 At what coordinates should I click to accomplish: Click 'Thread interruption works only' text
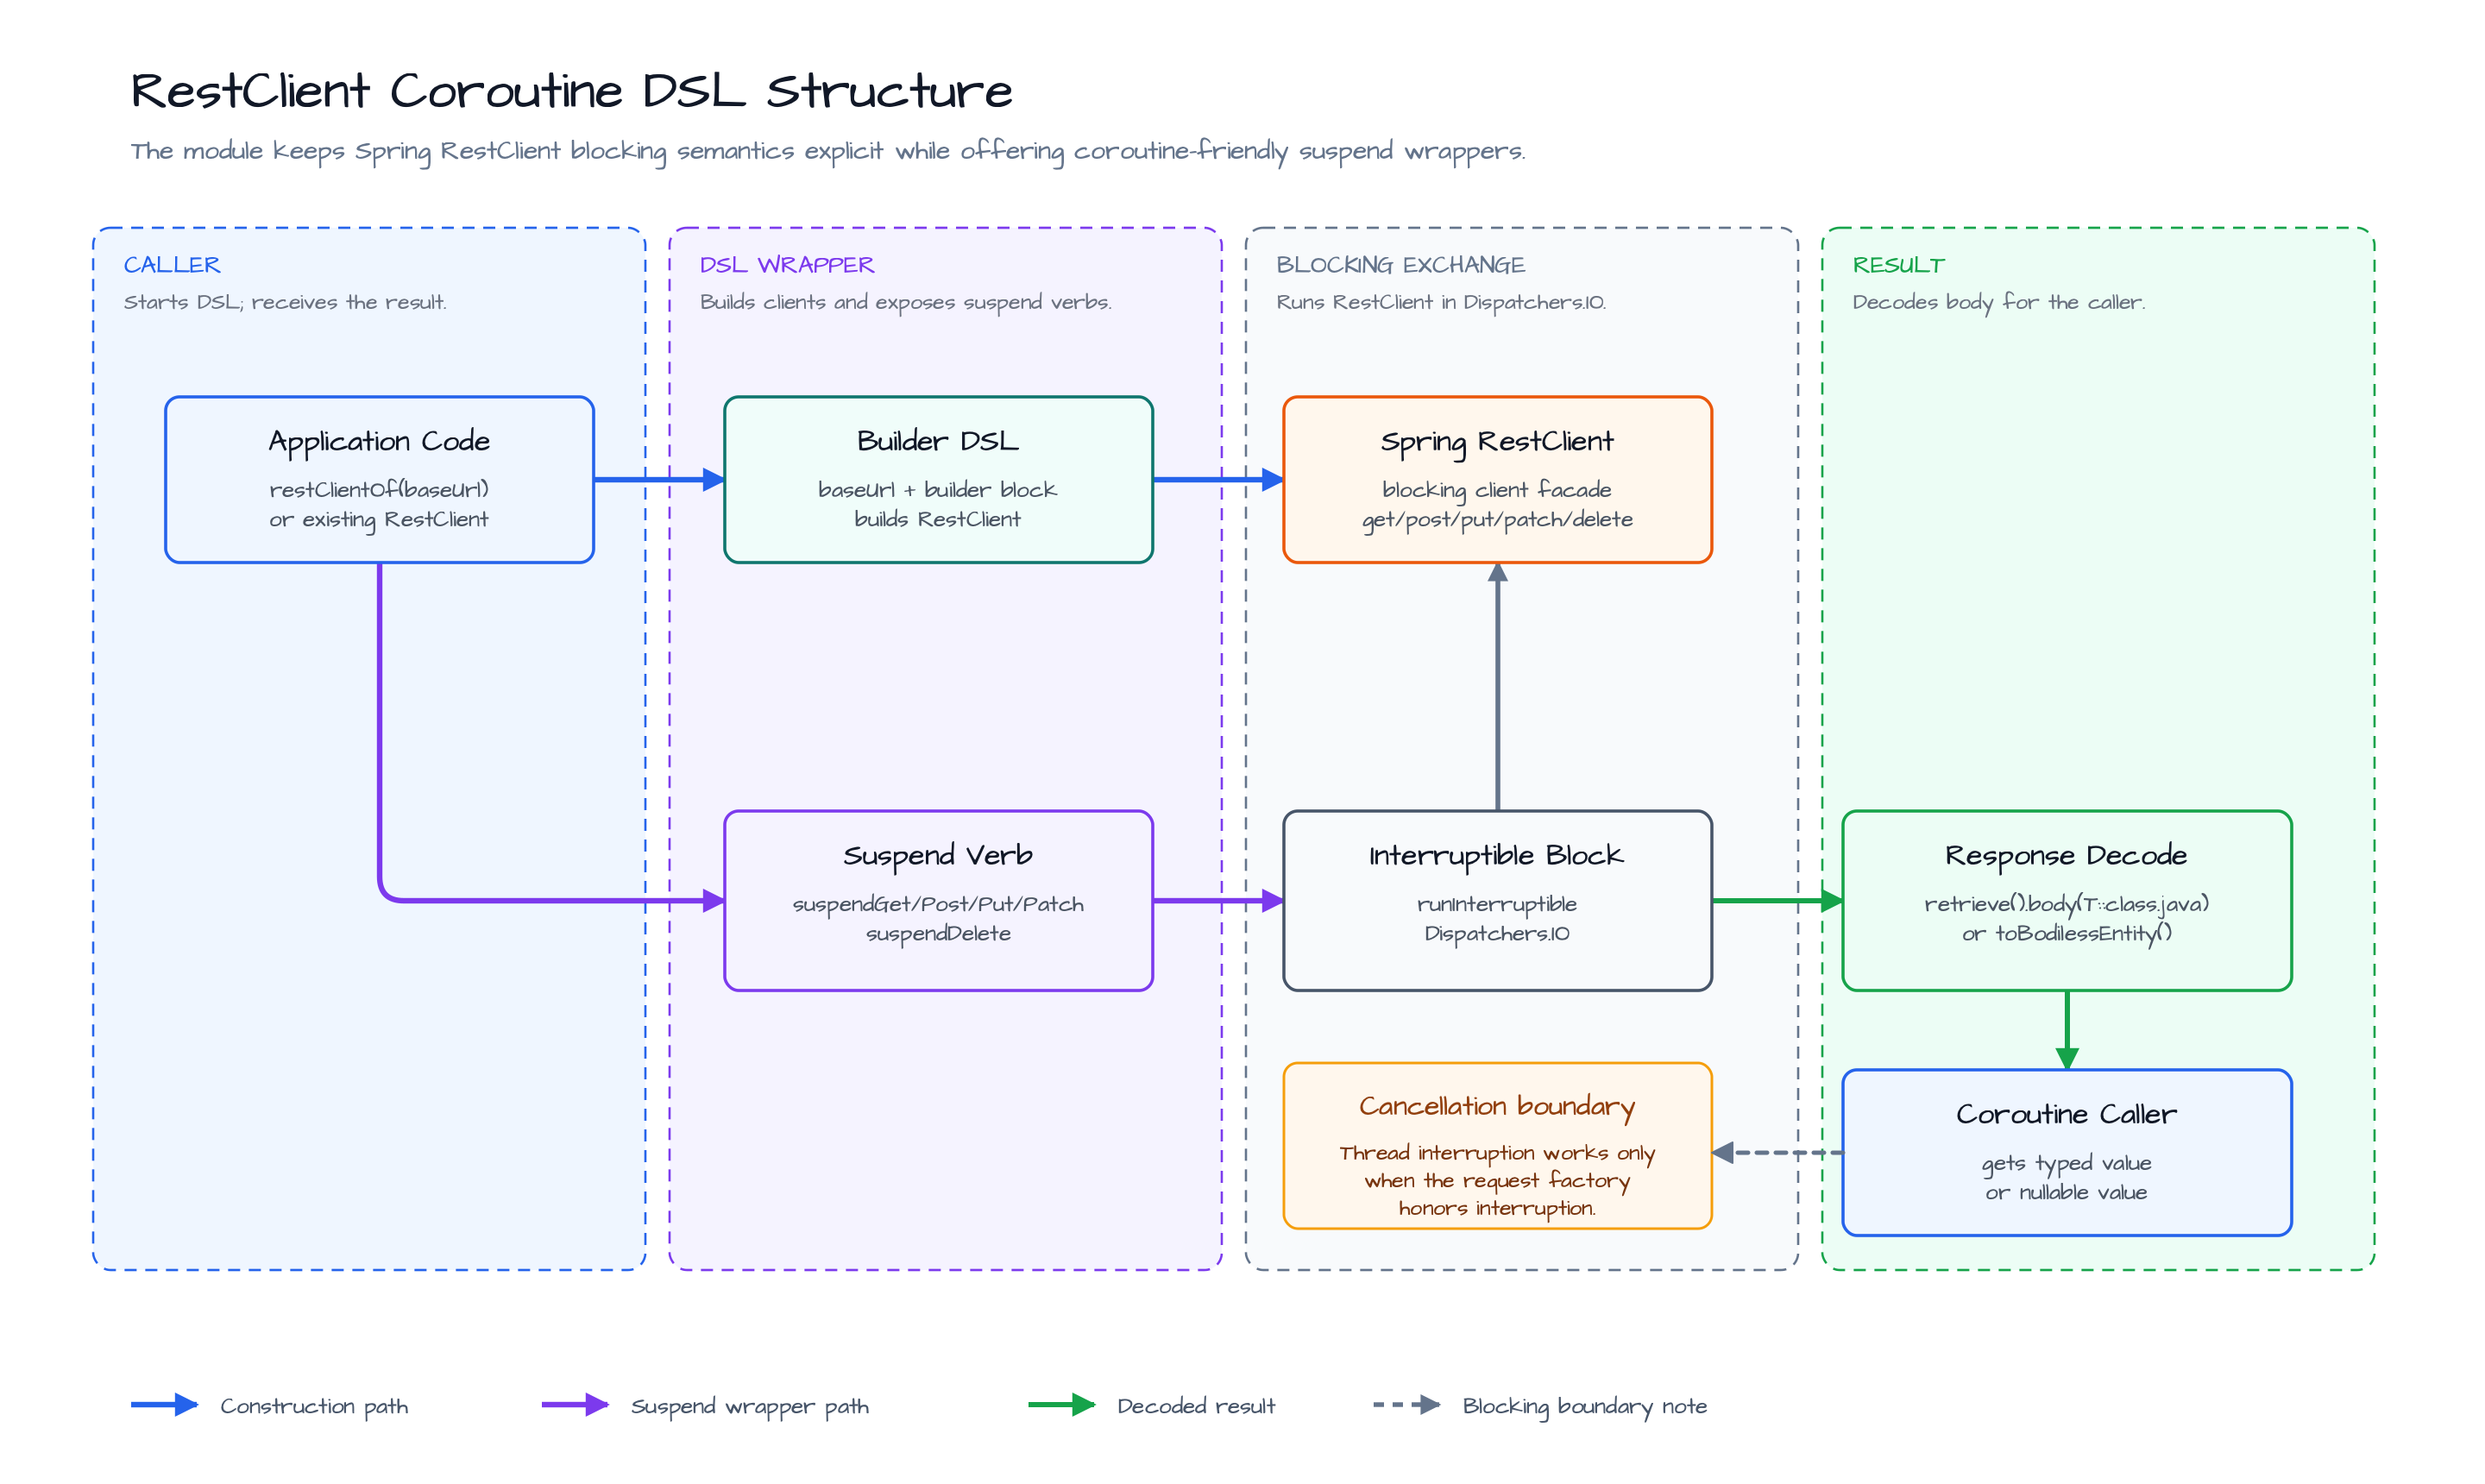[x=1497, y=1153]
